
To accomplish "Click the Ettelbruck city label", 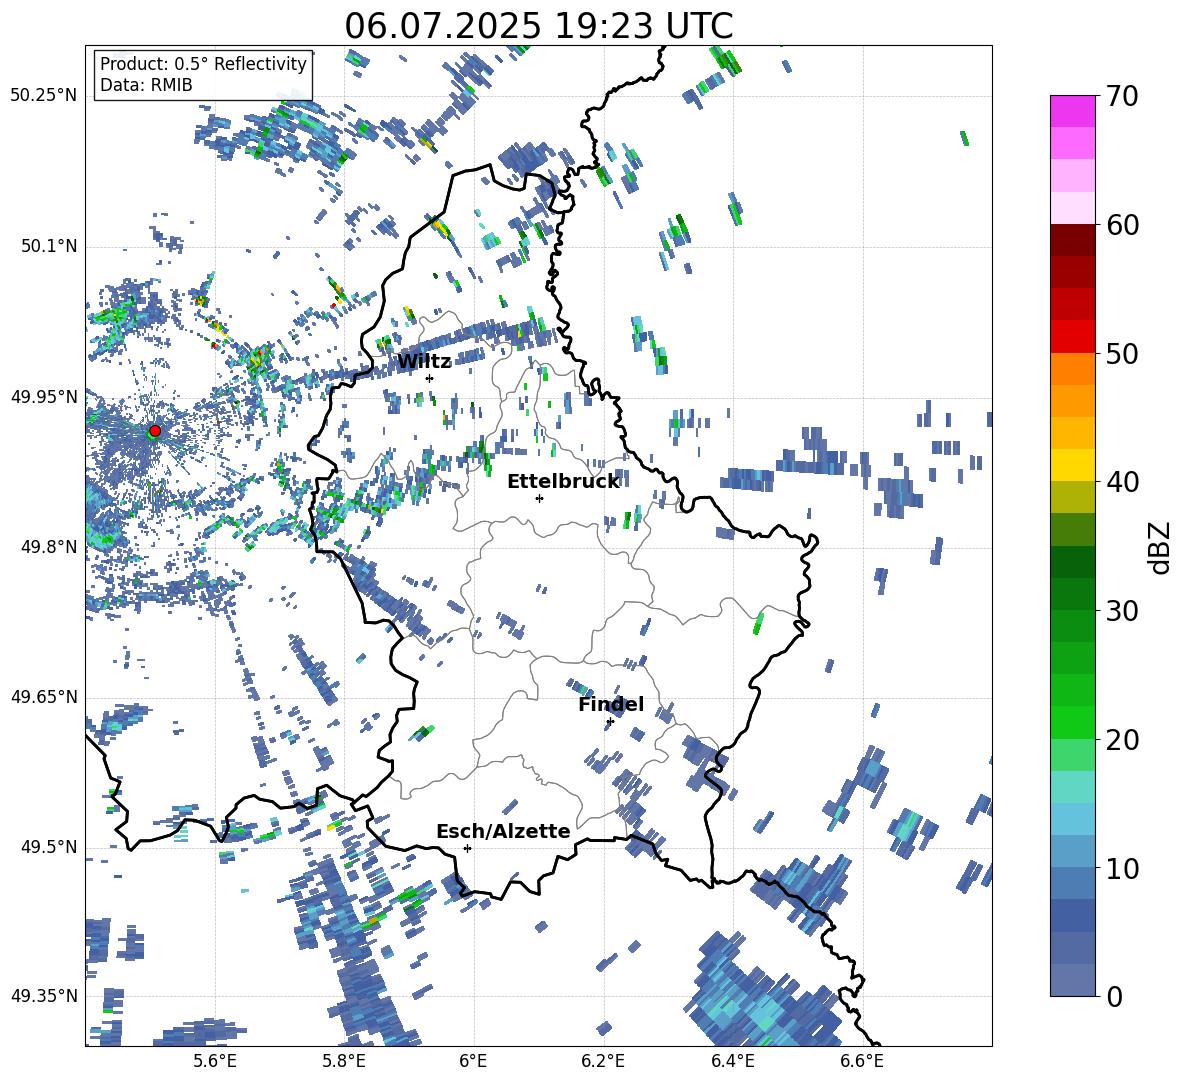I will click(563, 482).
